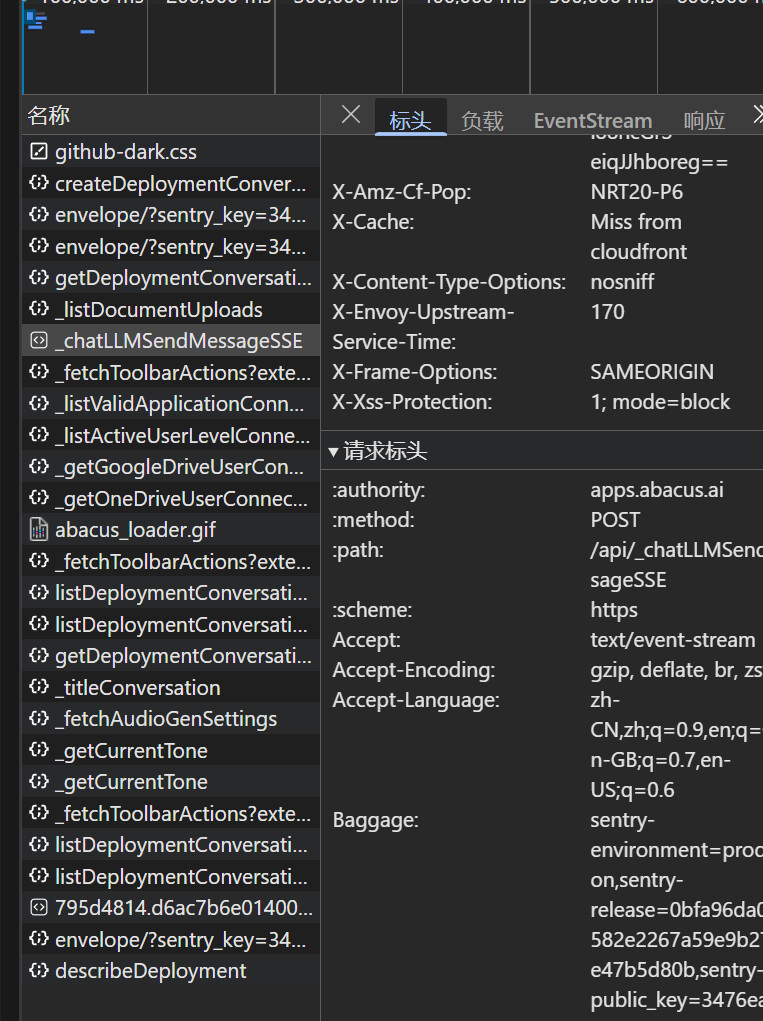Click the fetch icon beside describeDeployment

pos(39,971)
